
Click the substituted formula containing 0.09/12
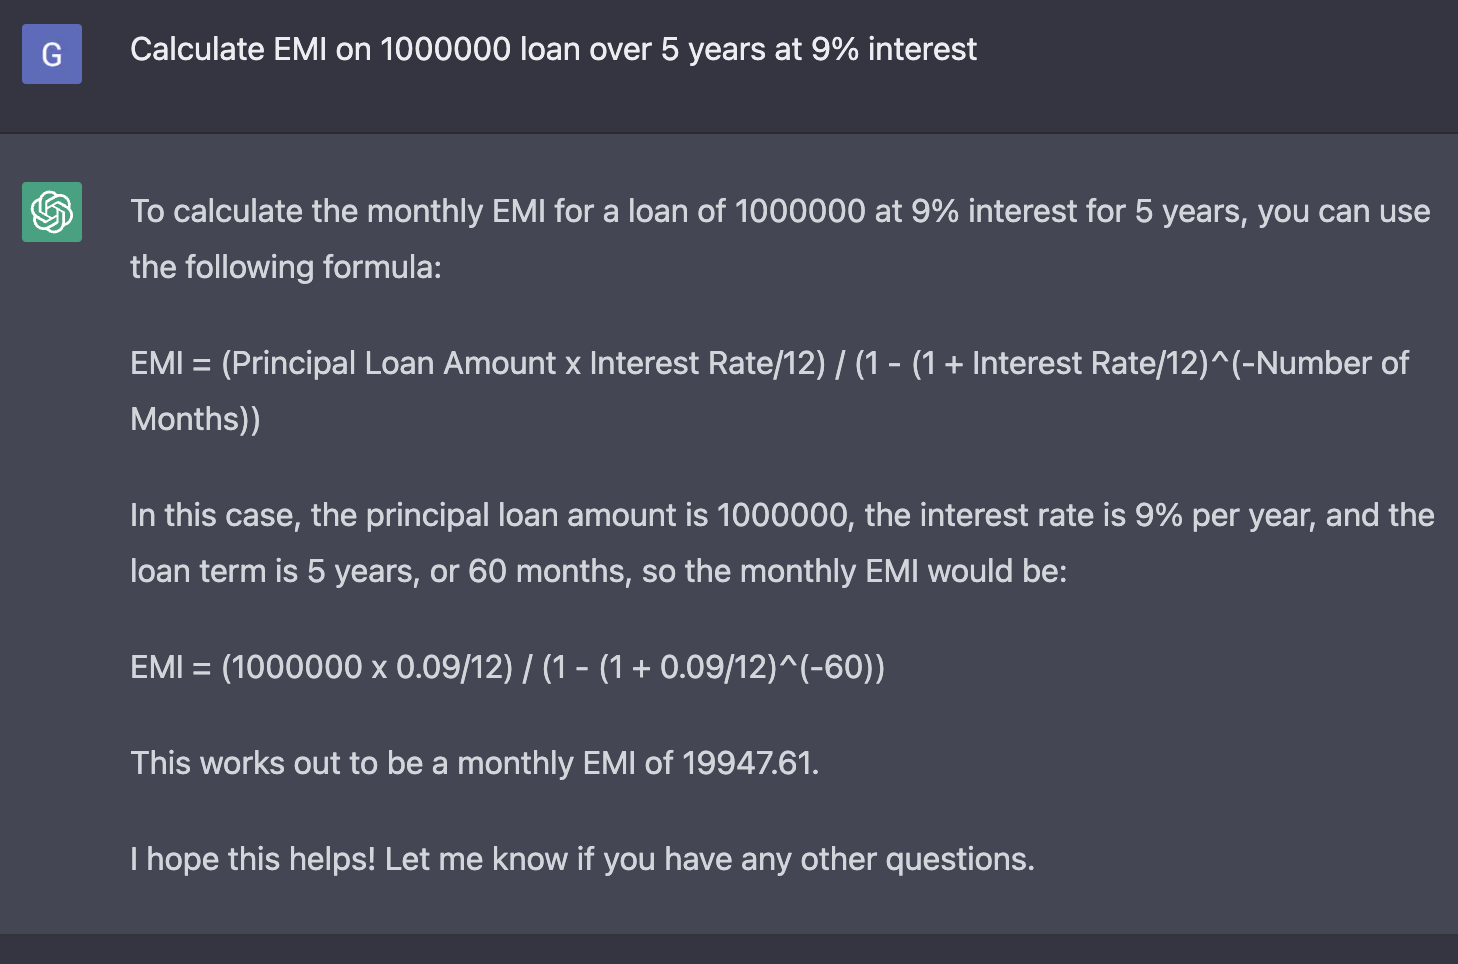(507, 668)
